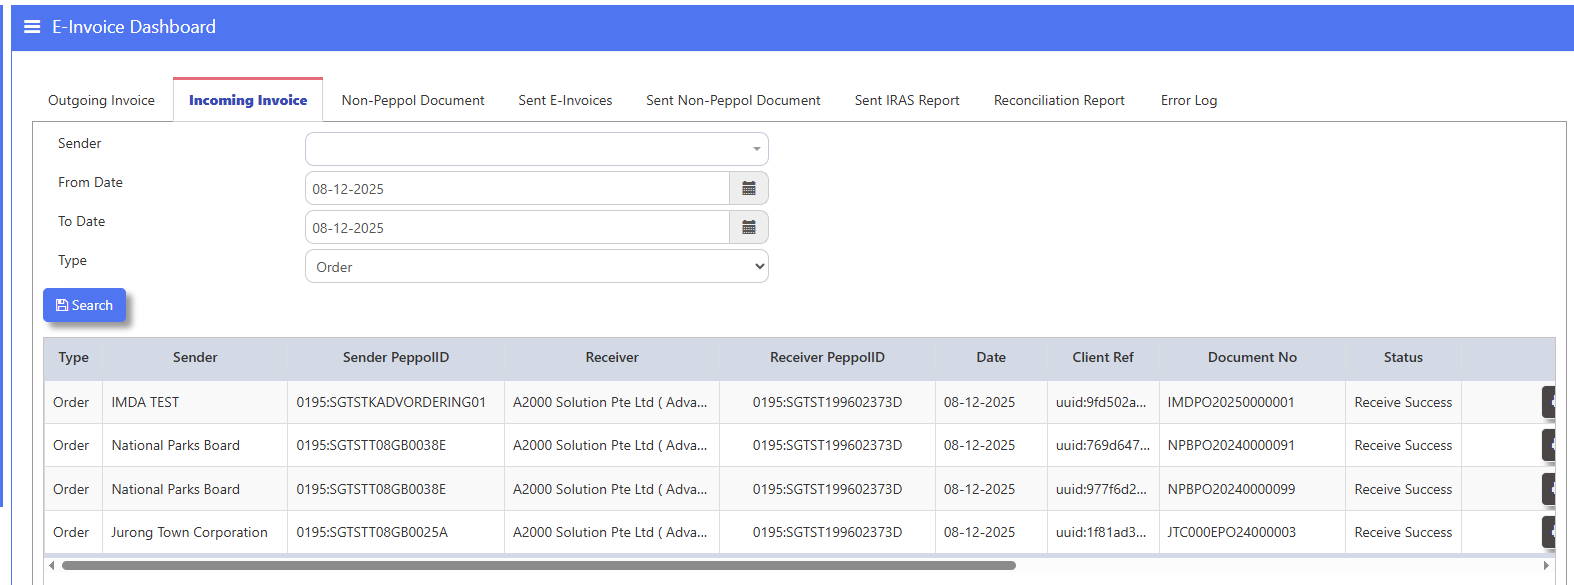Click the Sender PeppolID column header

pyautogui.click(x=396, y=357)
